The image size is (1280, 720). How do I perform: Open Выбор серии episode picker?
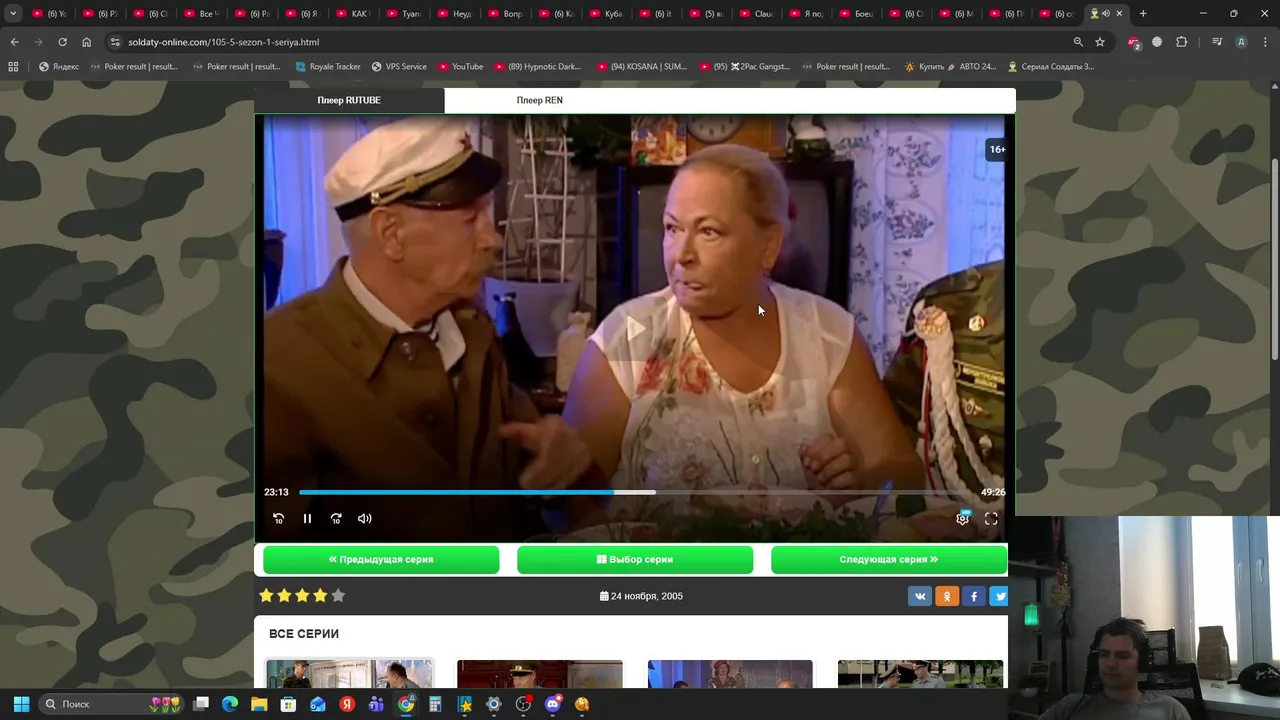point(635,559)
